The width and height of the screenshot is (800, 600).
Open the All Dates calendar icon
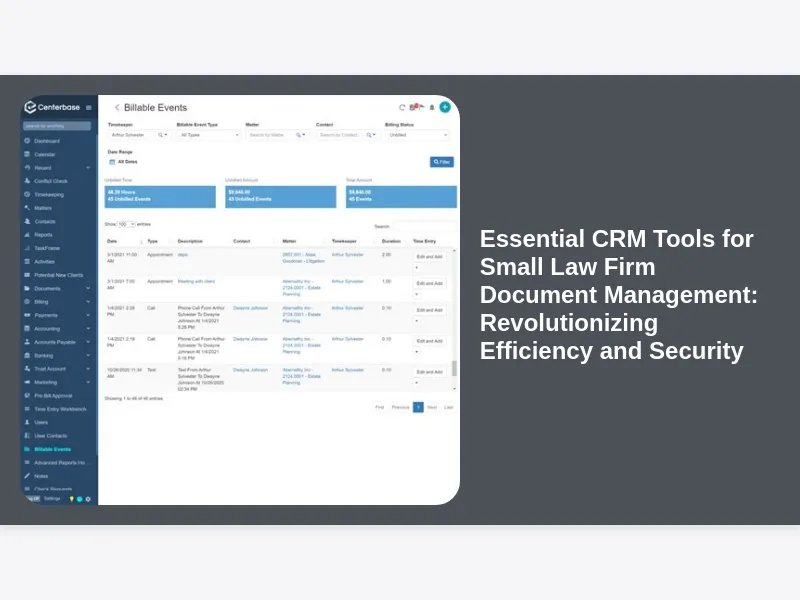[x=111, y=161]
